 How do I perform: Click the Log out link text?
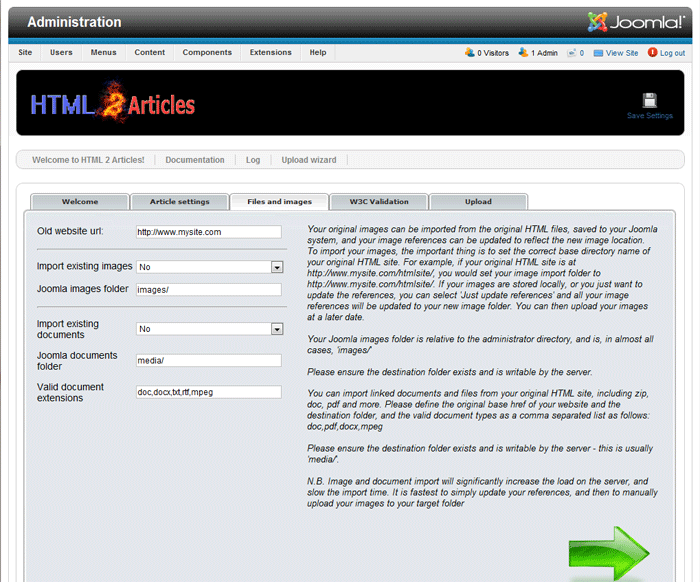(672, 53)
